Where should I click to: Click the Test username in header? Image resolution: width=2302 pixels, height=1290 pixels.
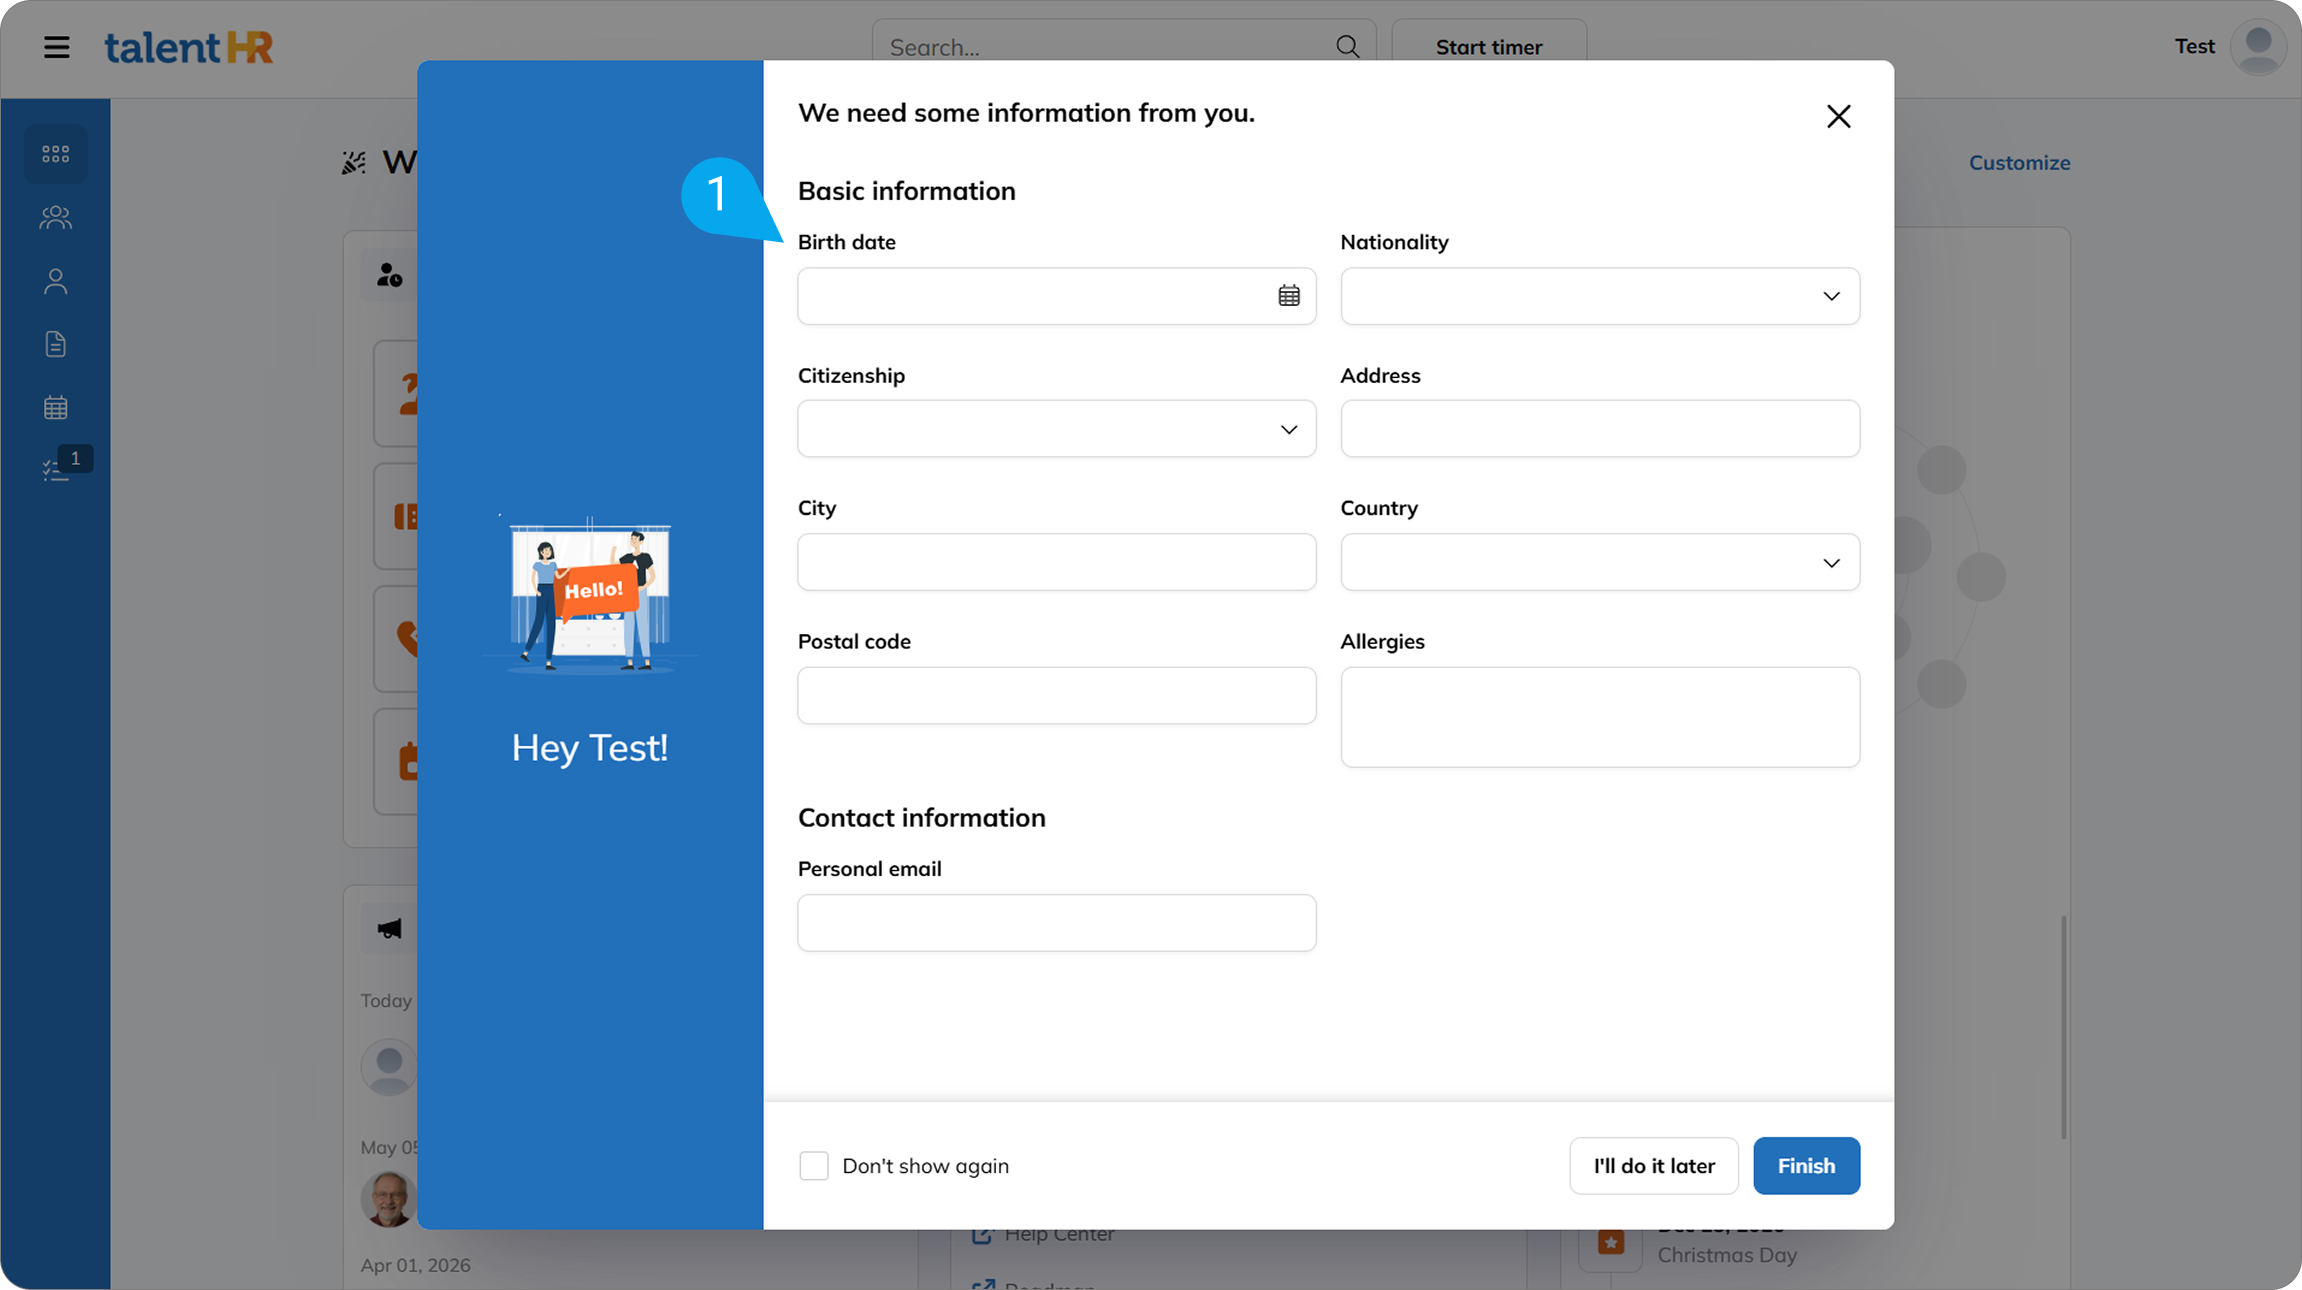[2195, 46]
